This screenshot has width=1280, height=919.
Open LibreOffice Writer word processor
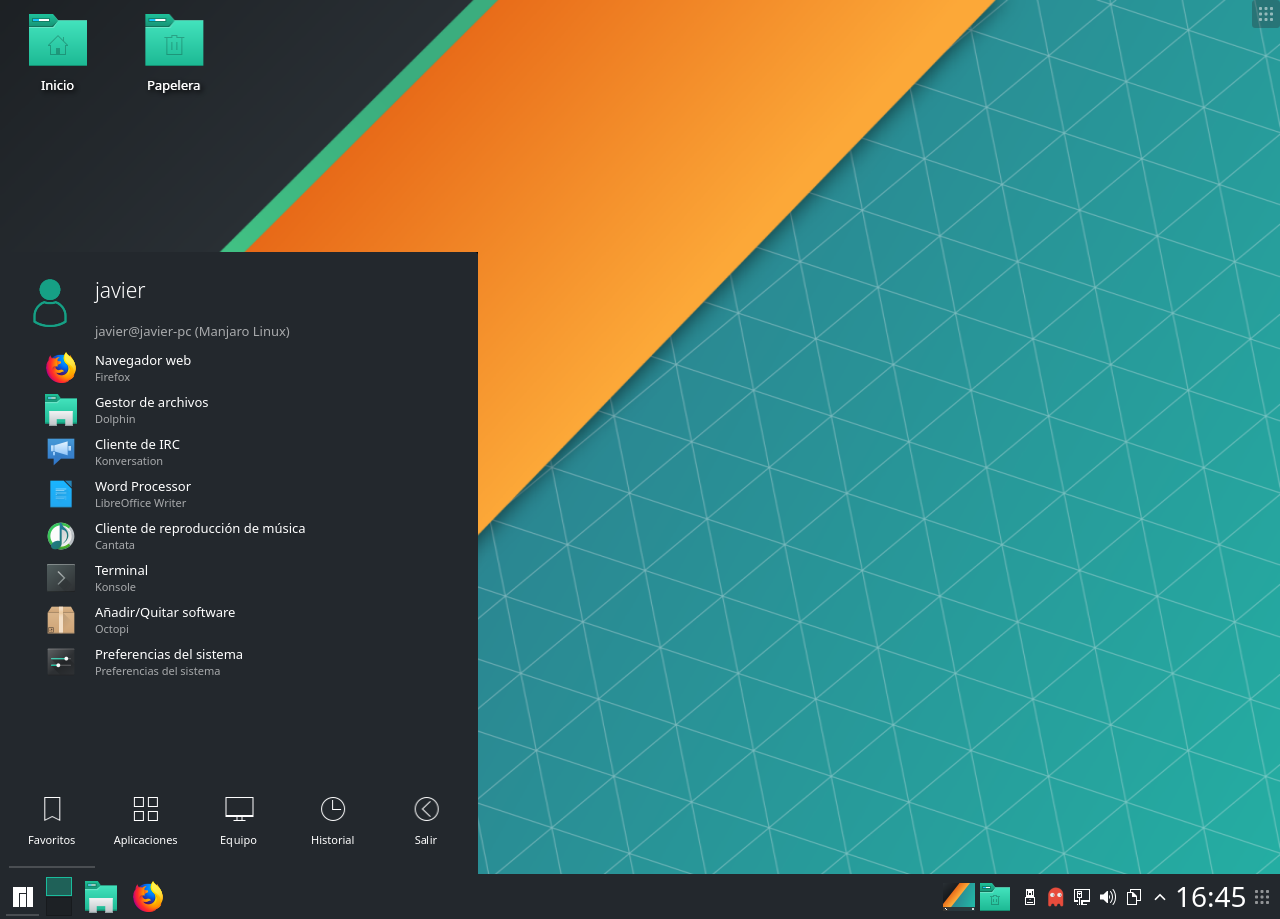pyautogui.click(x=142, y=493)
